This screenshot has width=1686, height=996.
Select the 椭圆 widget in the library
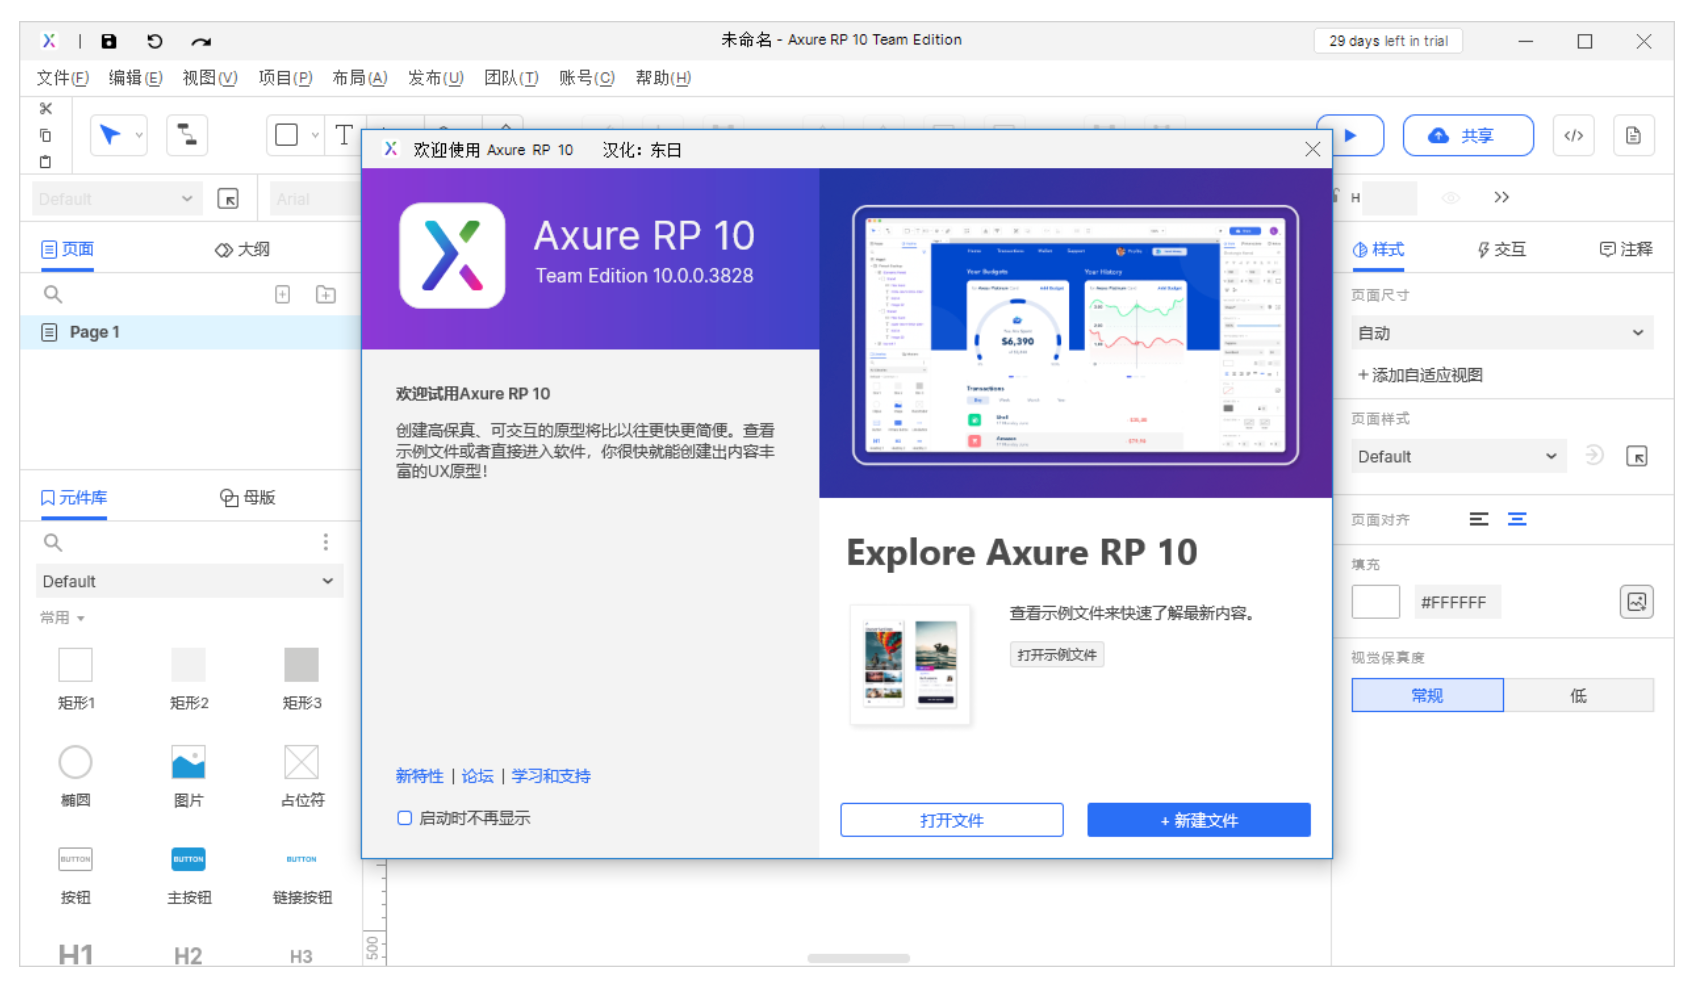[x=75, y=761]
